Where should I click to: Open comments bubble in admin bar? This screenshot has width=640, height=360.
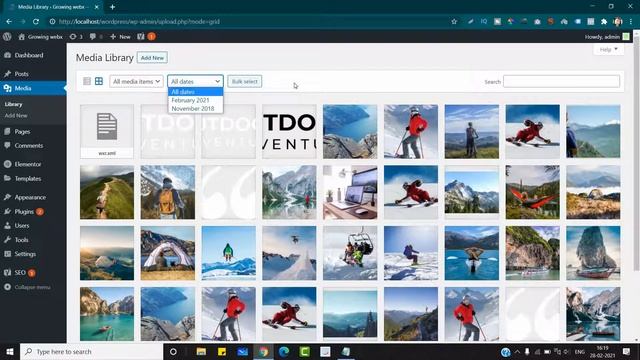coord(96,36)
